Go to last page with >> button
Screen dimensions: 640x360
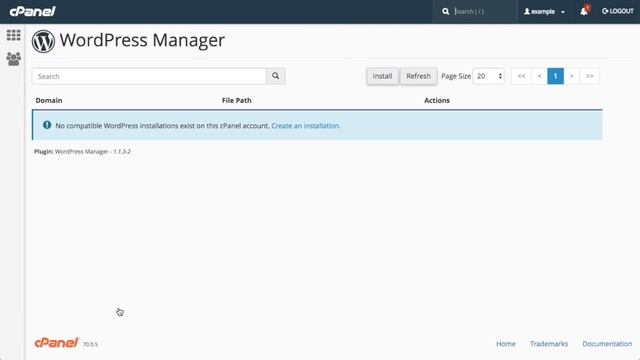click(x=589, y=76)
